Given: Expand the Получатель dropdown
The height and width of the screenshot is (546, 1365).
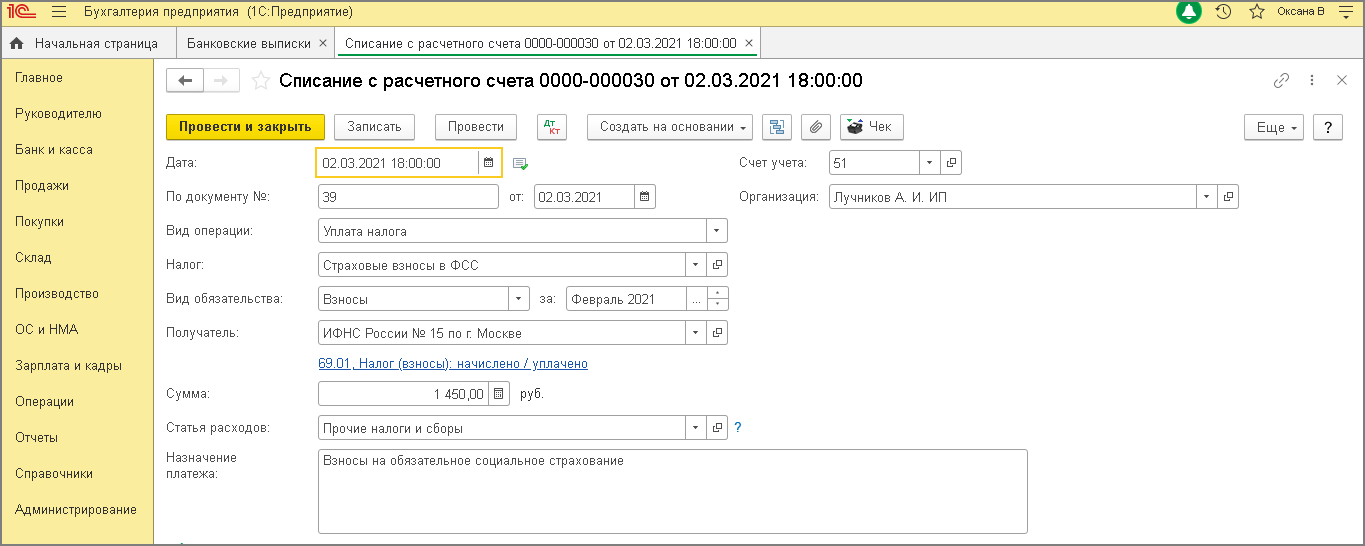Looking at the screenshot, I should click(696, 333).
